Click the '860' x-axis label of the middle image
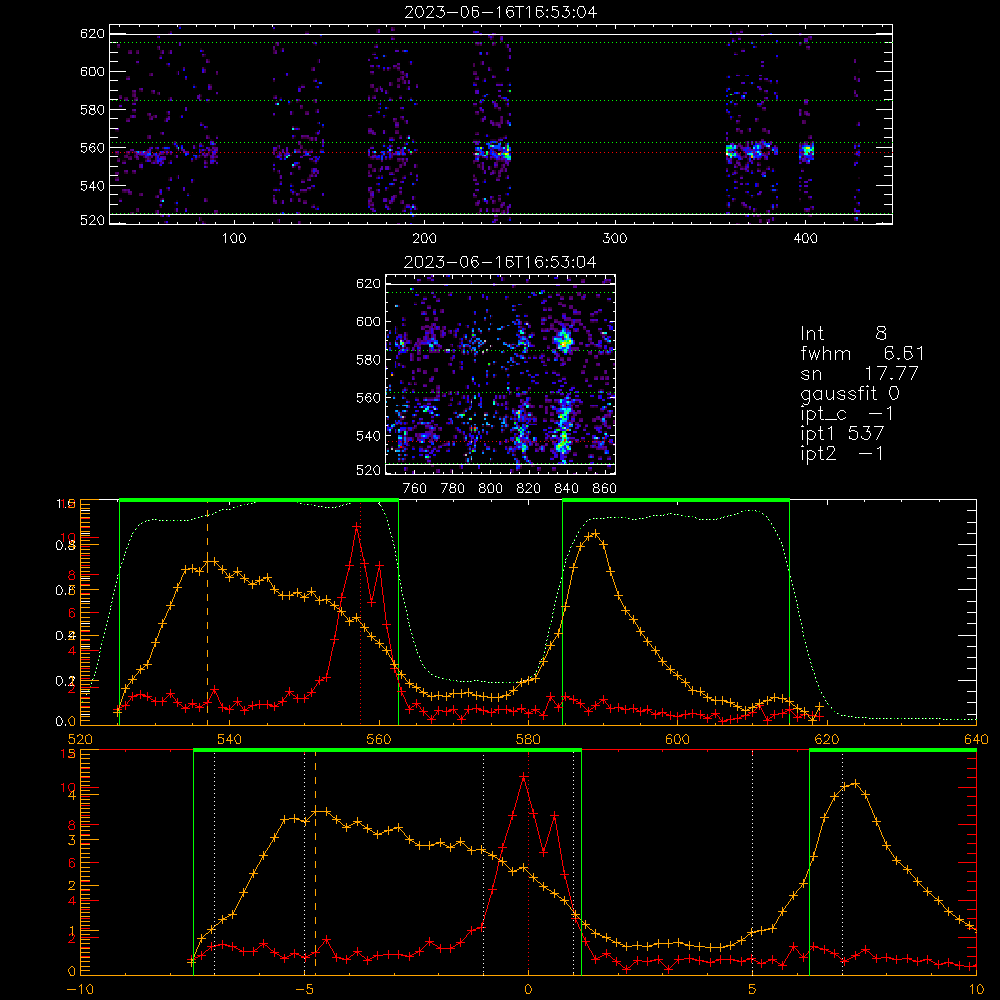 pyautogui.click(x=605, y=489)
